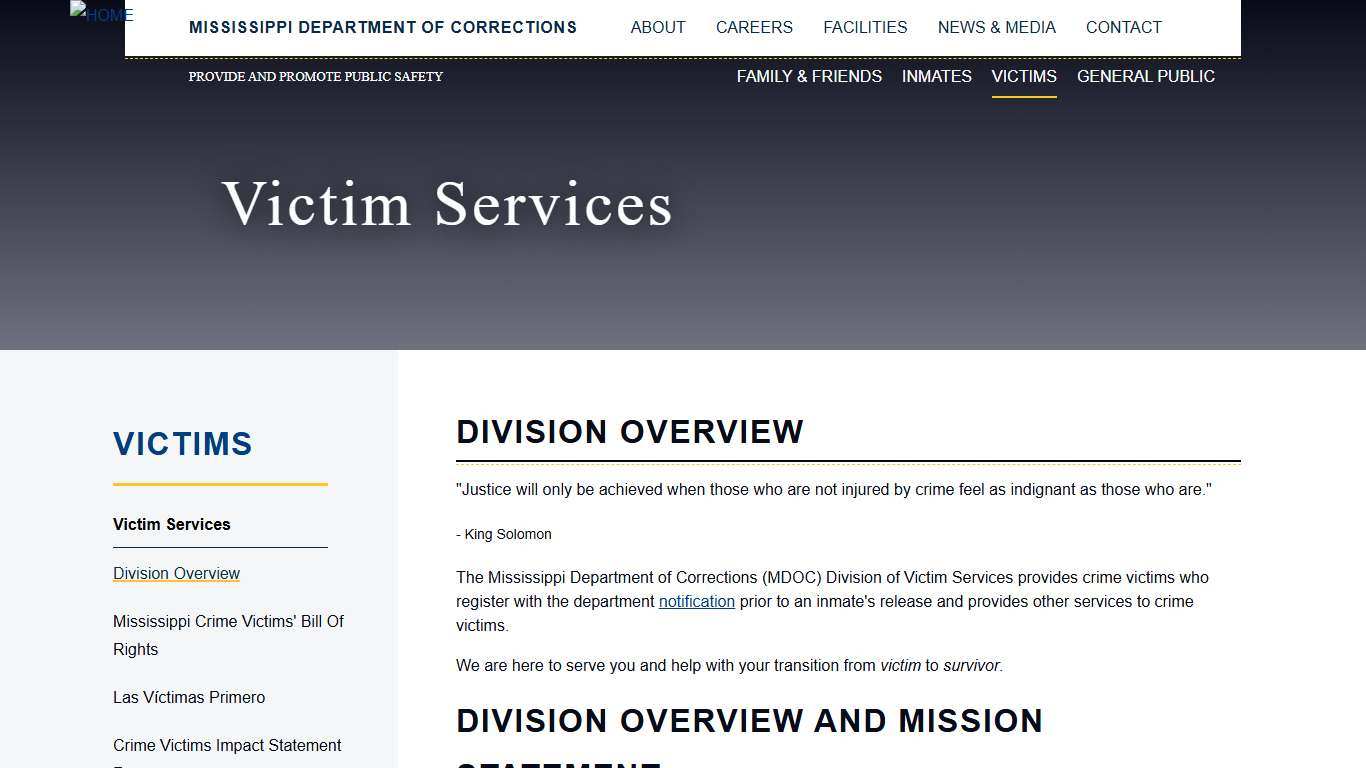Click the HOME logo image link
Viewport: 1366px width, 768px height.
(x=100, y=14)
